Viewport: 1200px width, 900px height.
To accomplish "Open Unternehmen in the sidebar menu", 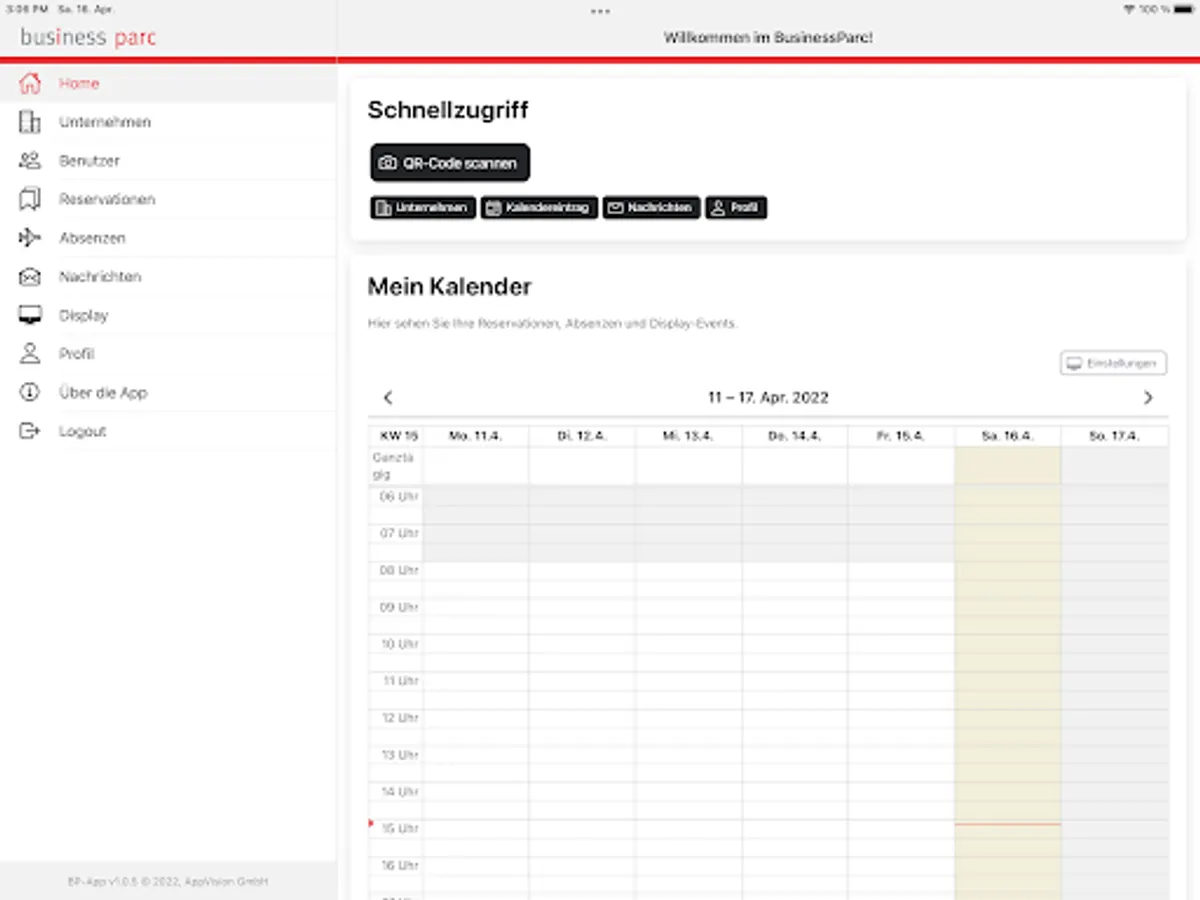I will click(168, 122).
